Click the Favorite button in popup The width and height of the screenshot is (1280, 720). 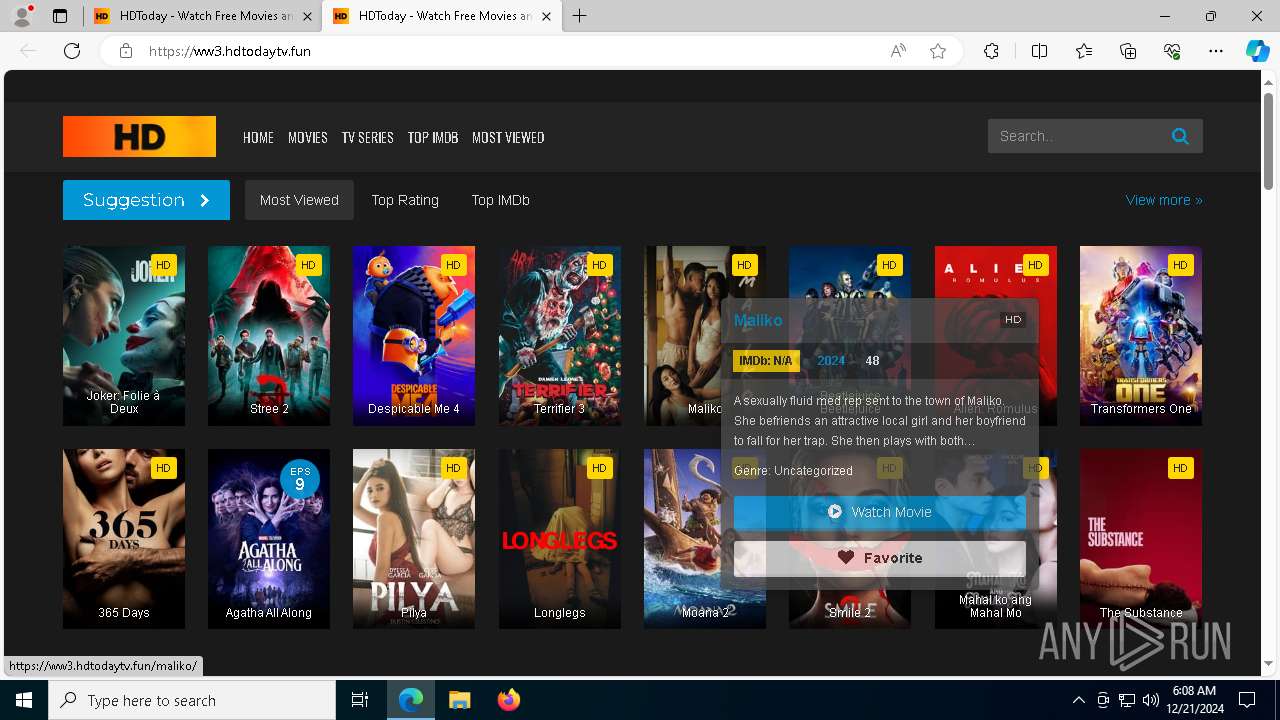coord(880,558)
